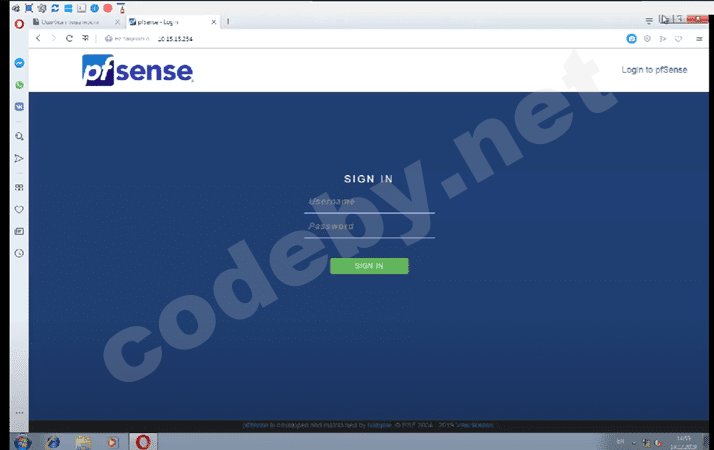The image size is (714, 450).
Task: Click the fullscreen frame icon in top toolbar
Action: [x=29, y=8]
